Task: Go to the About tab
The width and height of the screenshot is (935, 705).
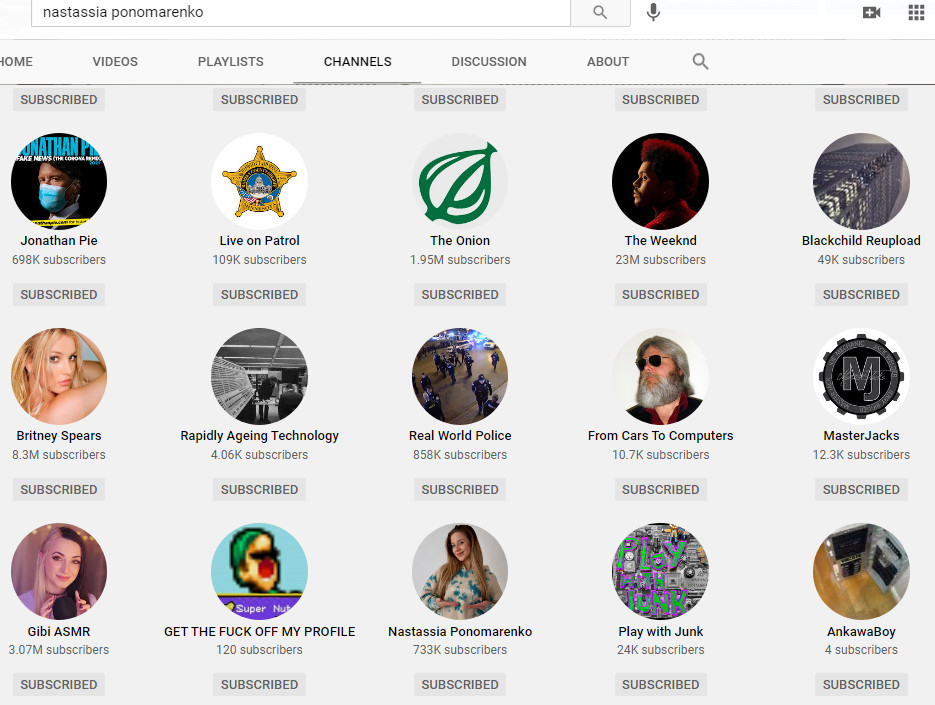Action: [608, 61]
